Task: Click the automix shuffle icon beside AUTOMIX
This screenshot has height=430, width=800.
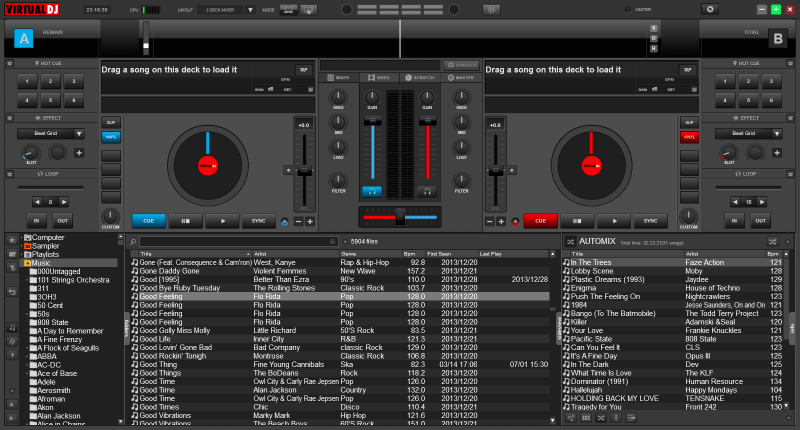Action: (x=570, y=241)
